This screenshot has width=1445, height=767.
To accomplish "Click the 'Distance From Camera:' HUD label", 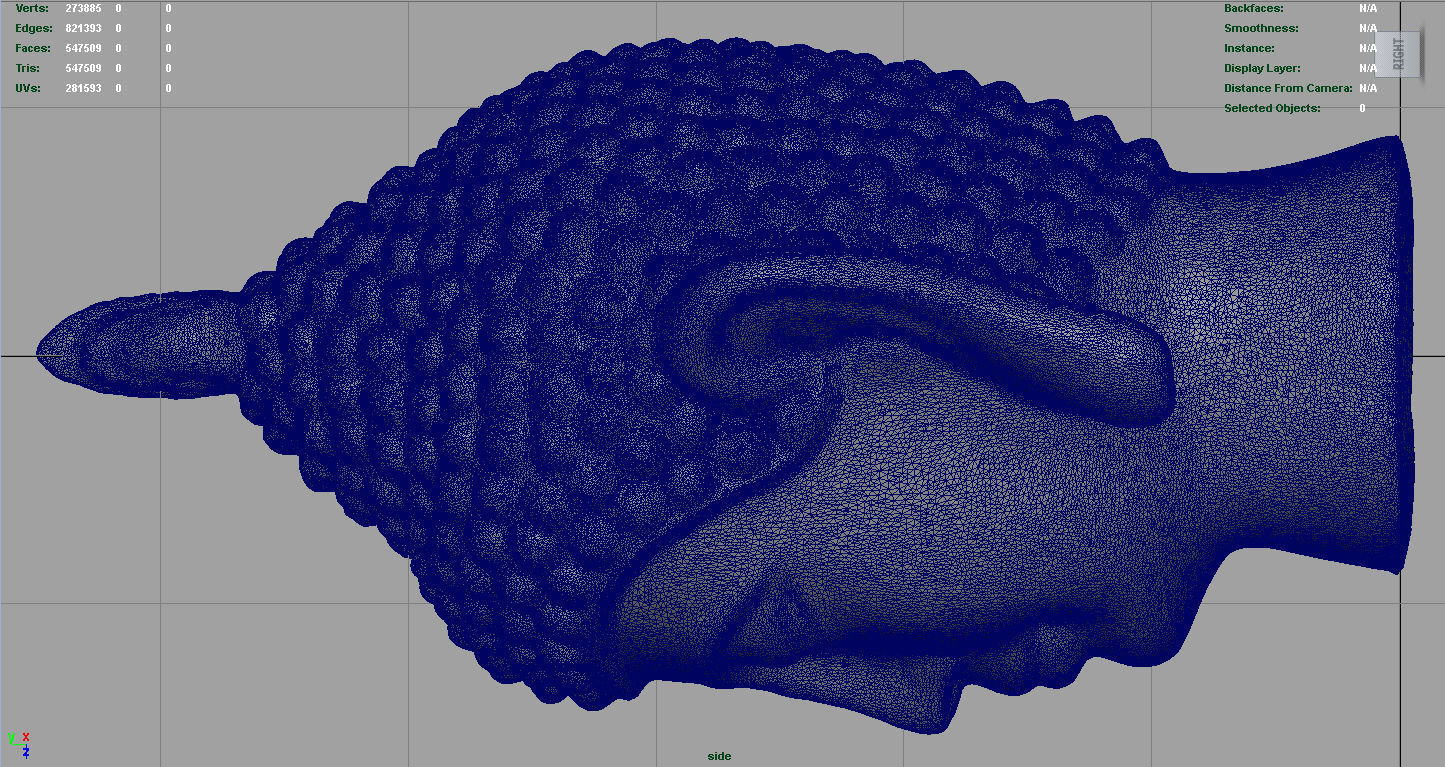I will [1288, 88].
